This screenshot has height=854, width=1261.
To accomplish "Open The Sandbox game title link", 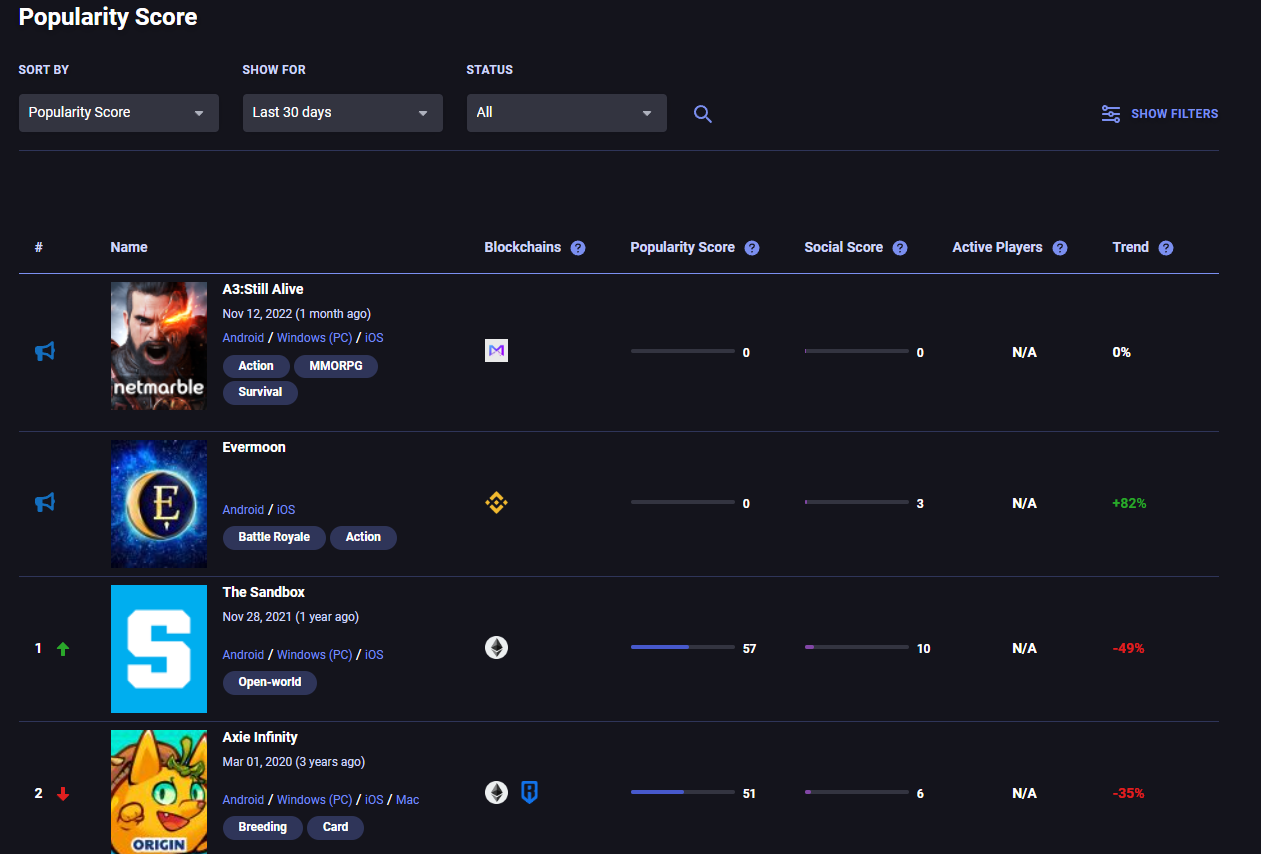I will (x=263, y=592).
